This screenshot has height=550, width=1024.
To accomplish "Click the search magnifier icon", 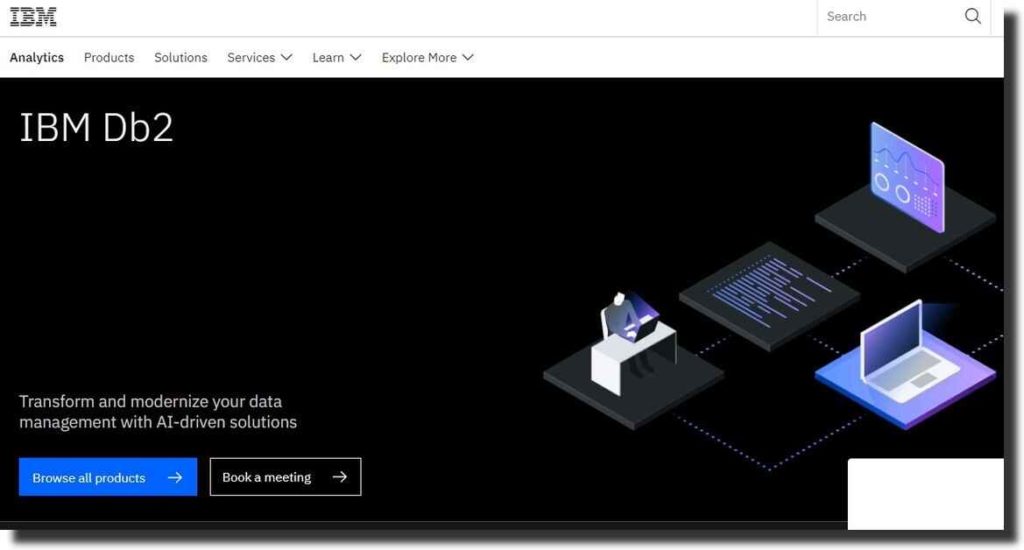I will pyautogui.click(x=972, y=16).
